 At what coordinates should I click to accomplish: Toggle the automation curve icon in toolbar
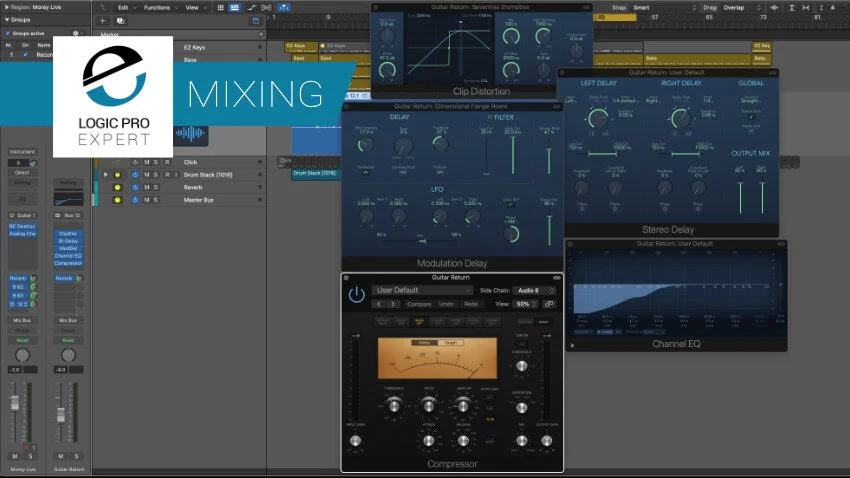coord(251,8)
